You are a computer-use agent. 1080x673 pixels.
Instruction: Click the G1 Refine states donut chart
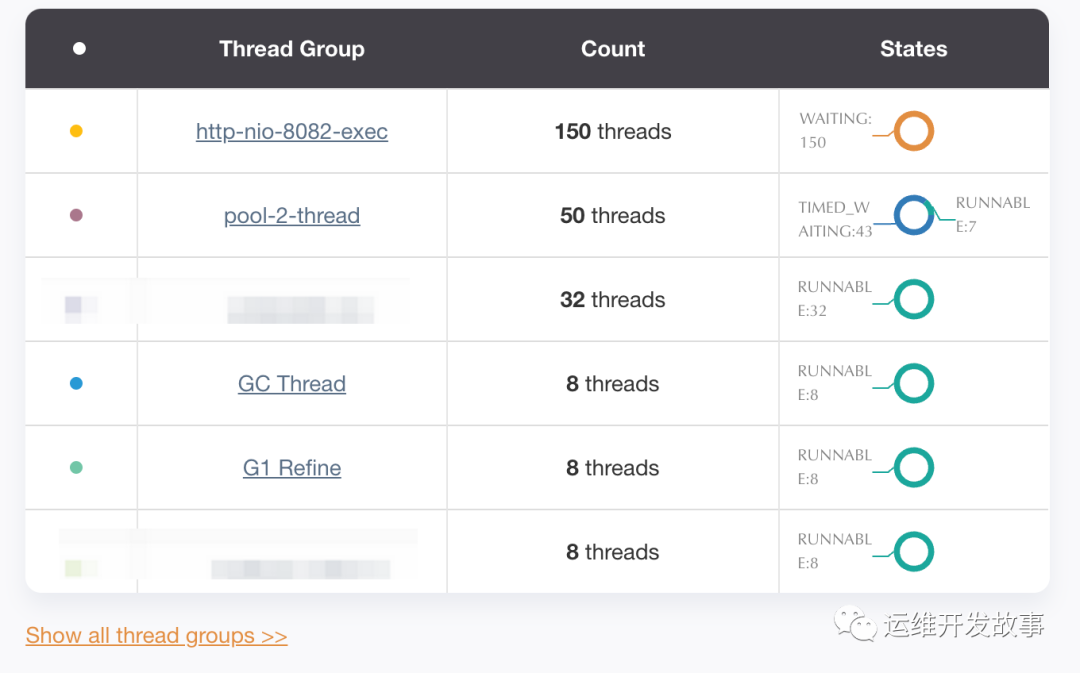[913, 467]
